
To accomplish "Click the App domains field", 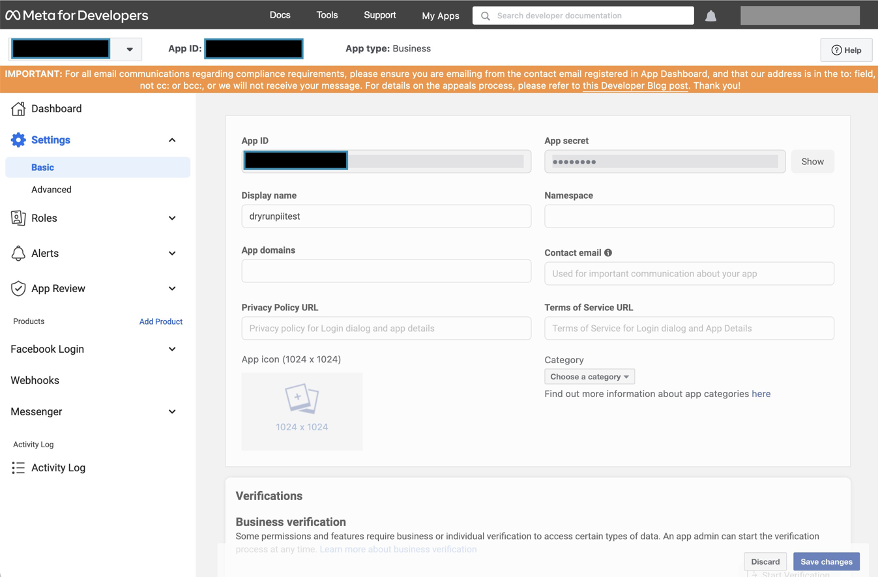I will click(386, 271).
